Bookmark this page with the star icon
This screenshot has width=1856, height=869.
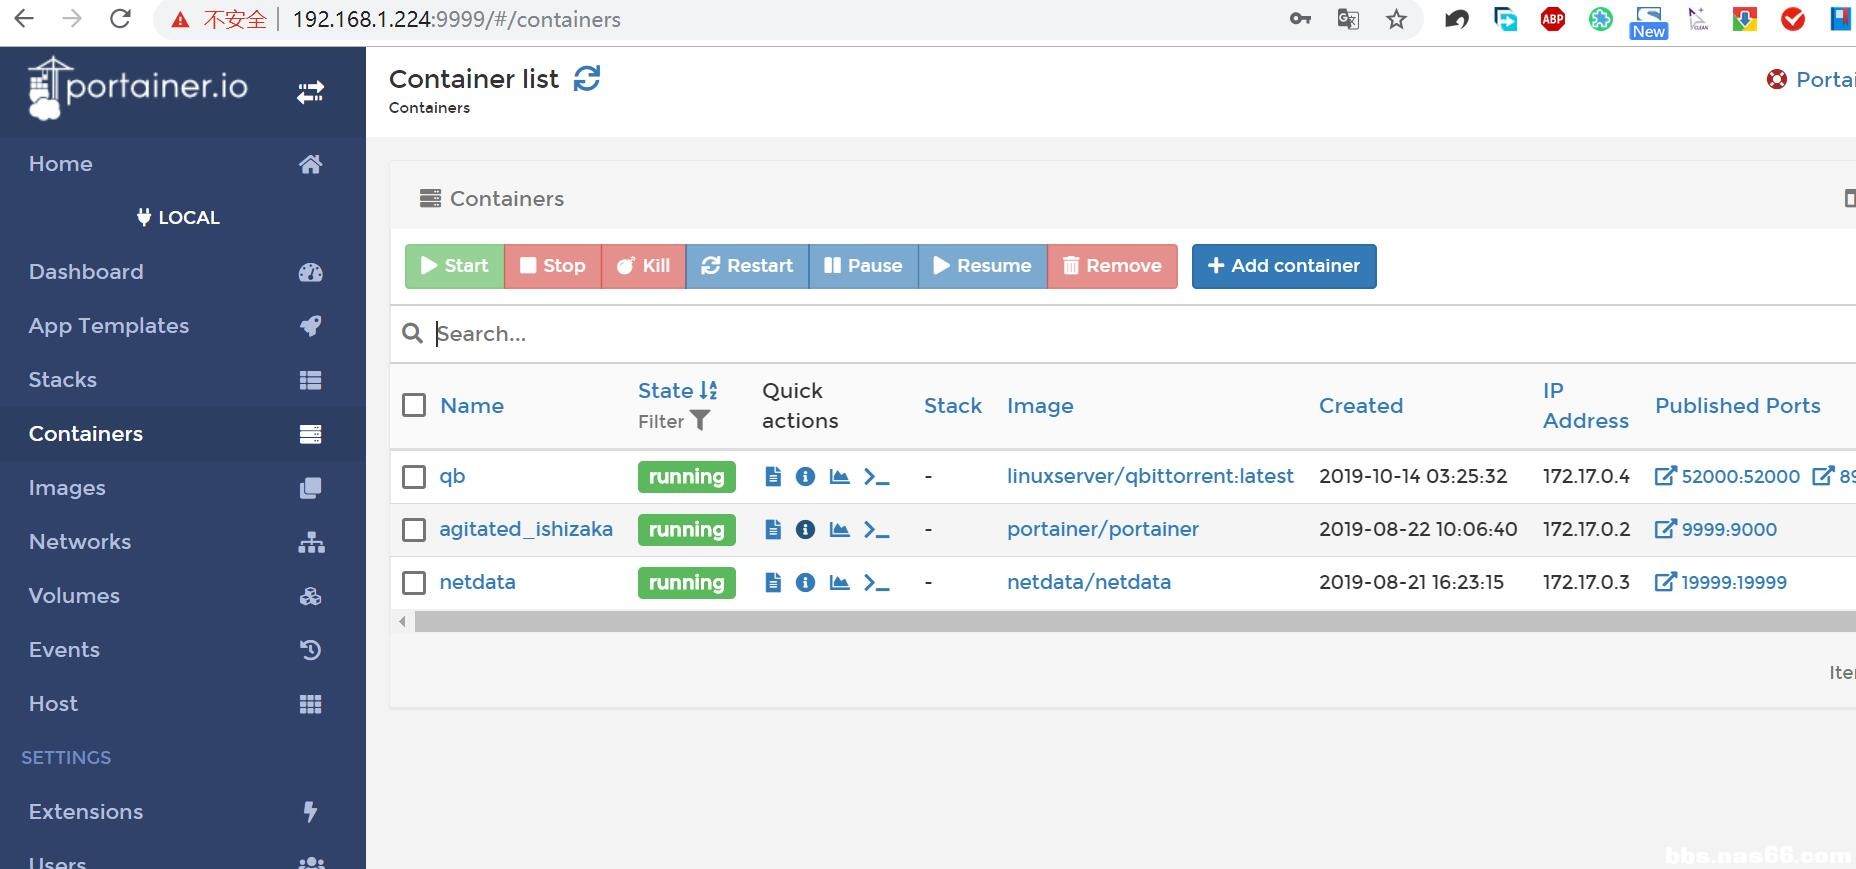click(x=1396, y=19)
